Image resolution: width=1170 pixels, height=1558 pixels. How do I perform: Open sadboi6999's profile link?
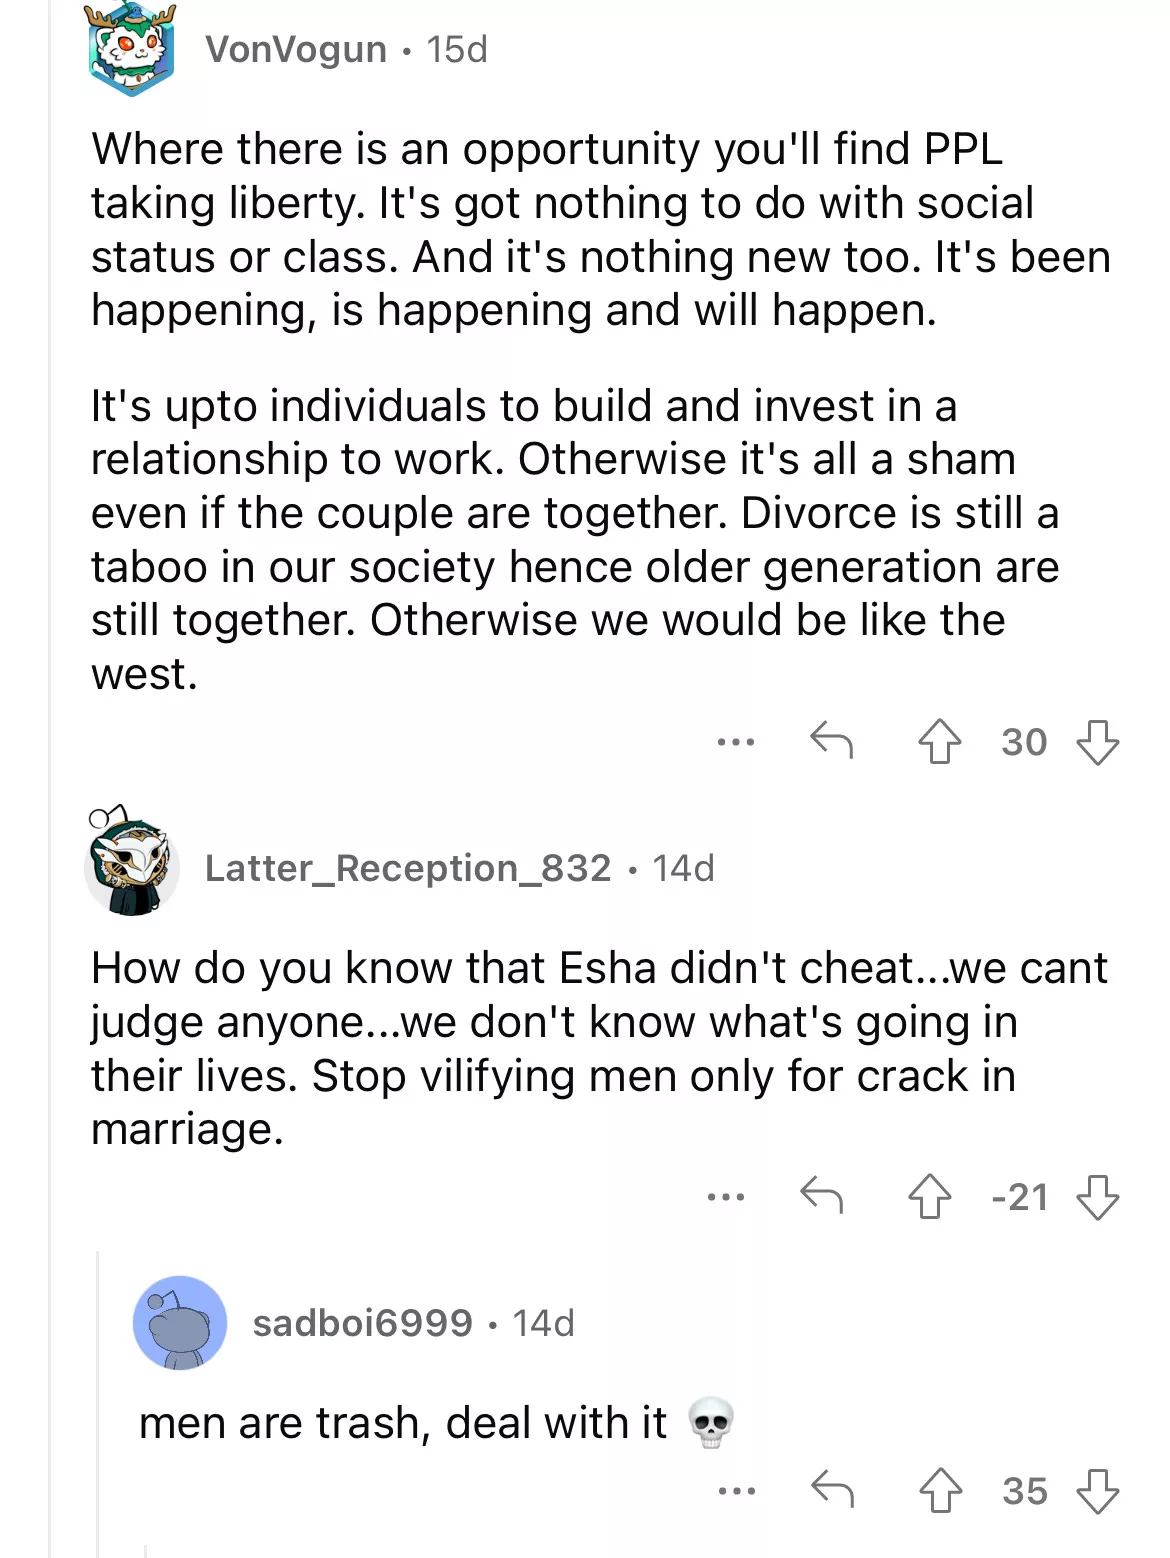pyautogui.click(x=362, y=1323)
